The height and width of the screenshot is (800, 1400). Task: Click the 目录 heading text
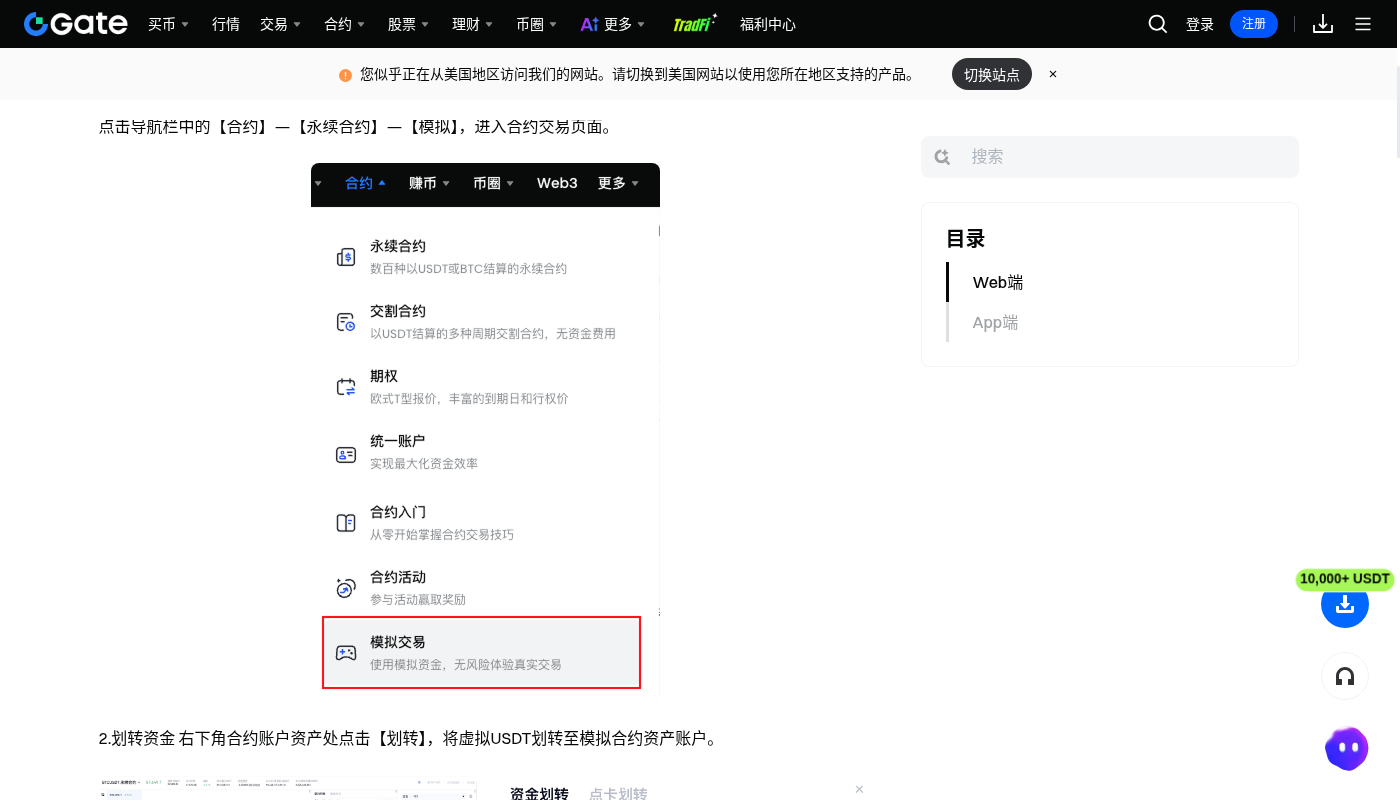tap(966, 239)
